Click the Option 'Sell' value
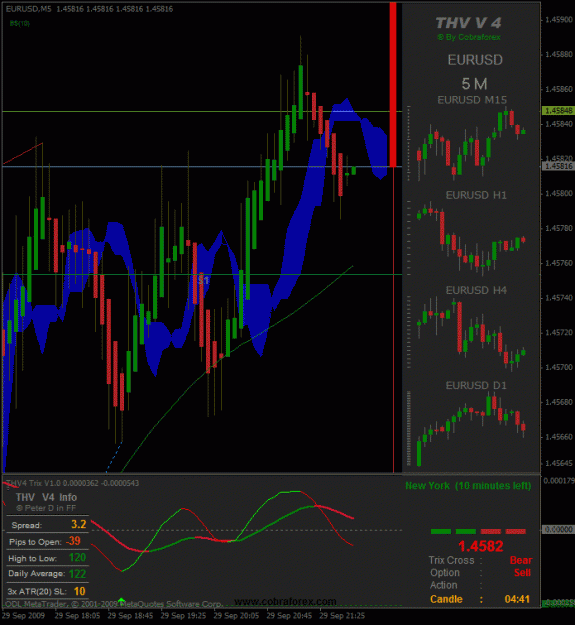Screen dimensions: 575x625 pyautogui.click(x=522, y=573)
